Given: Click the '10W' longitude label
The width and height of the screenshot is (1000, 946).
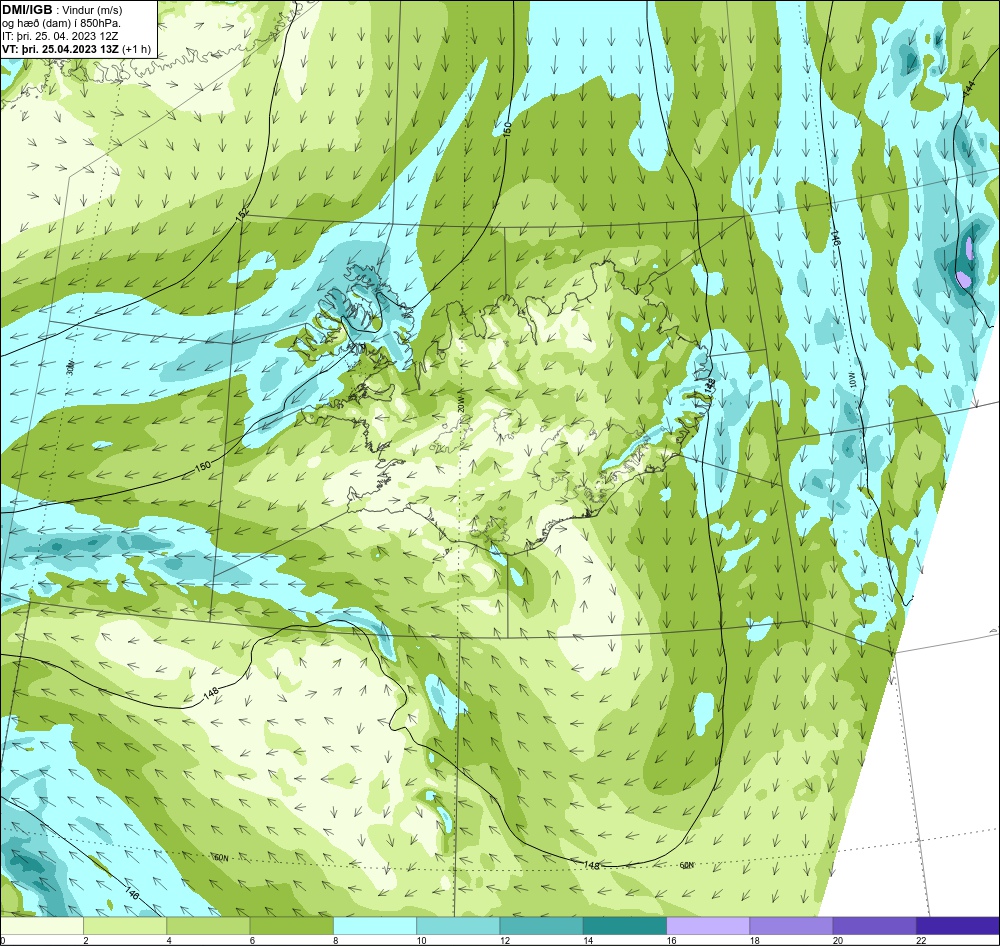Looking at the screenshot, I should 852,380.
